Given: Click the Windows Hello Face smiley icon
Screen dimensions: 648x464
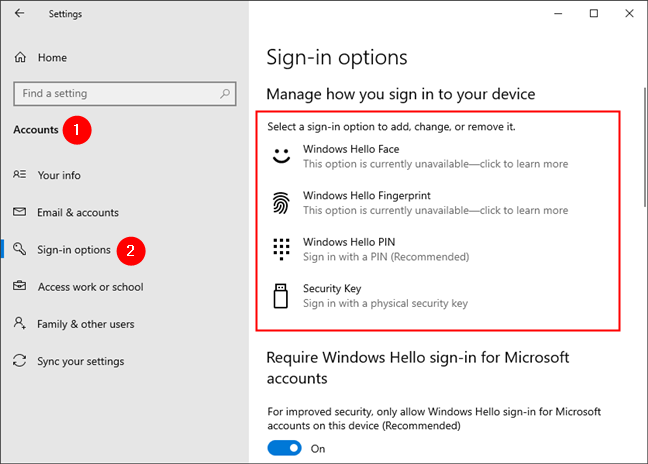Looking at the screenshot, I should (x=280, y=156).
